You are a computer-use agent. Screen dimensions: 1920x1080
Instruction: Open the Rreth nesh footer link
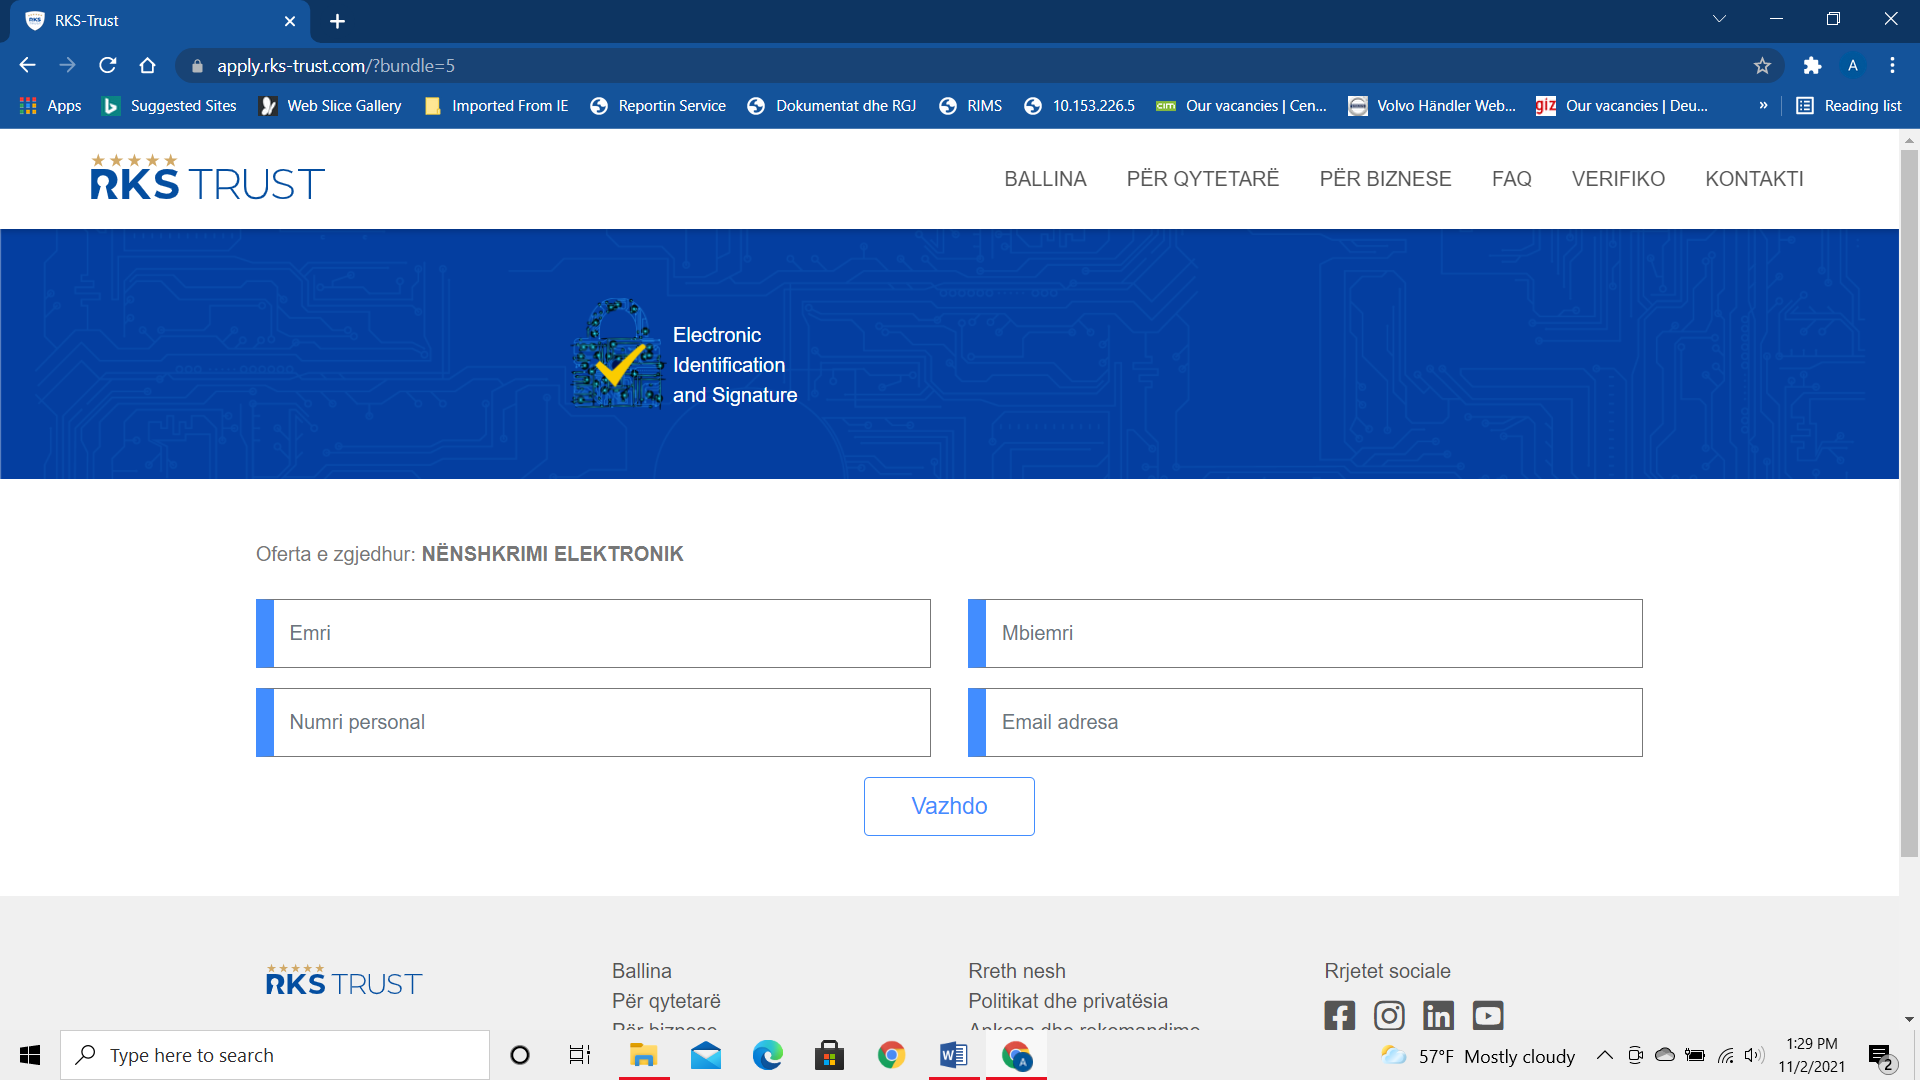click(1016, 971)
